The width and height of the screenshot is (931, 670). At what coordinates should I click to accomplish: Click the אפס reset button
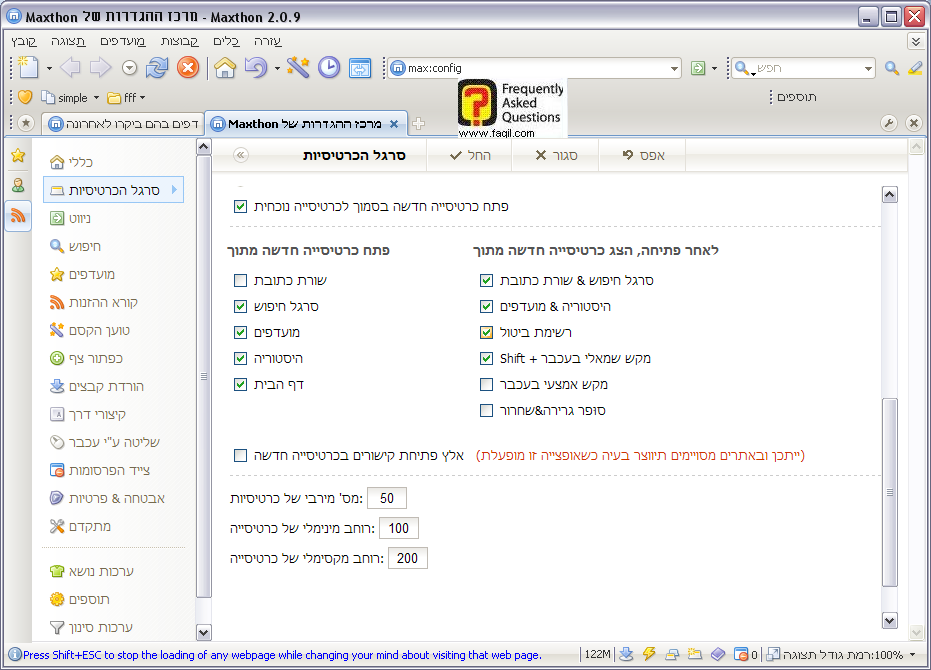(642, 155)
